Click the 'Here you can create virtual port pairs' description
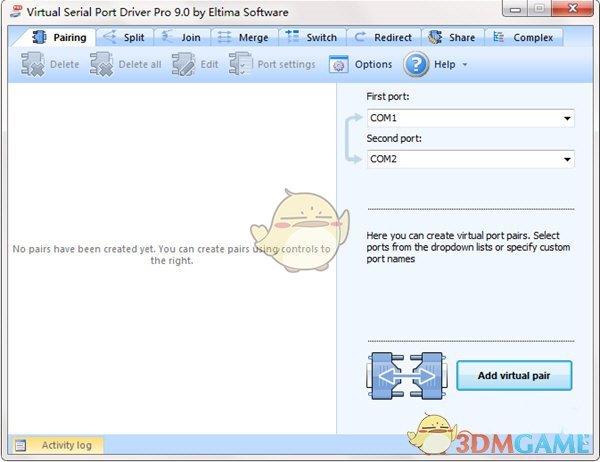Image resolution: width=600 pixels, height=462 pixels. 468,247
